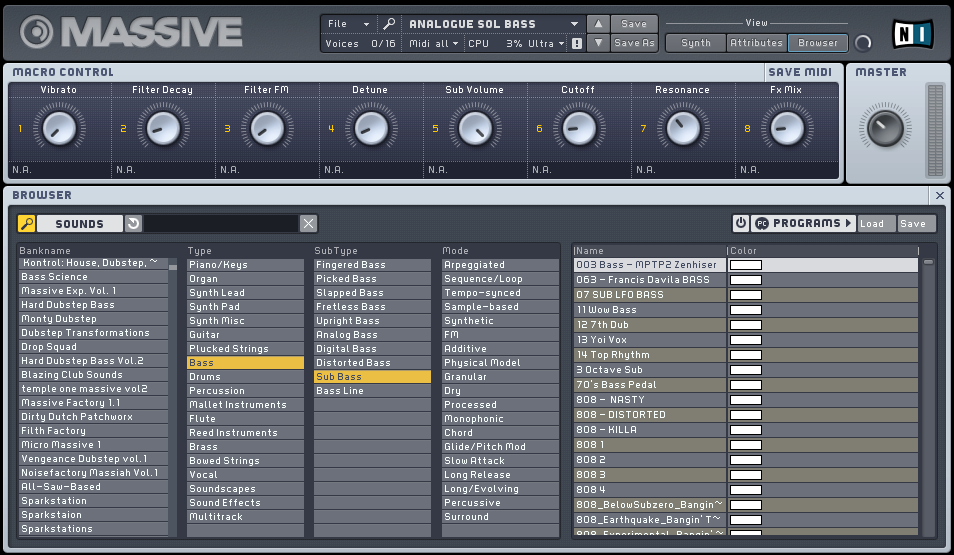Select the Bass Science bank

pos(93,277)
